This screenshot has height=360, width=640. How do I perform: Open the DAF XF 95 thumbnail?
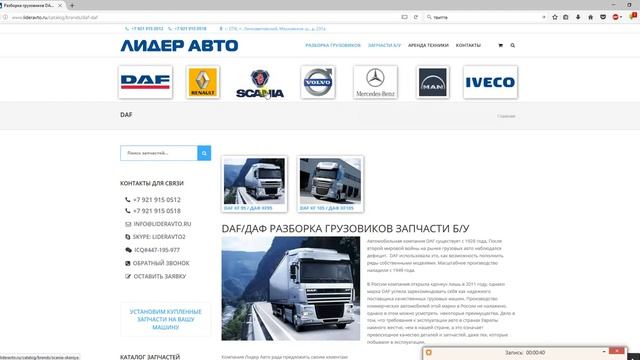254,181
